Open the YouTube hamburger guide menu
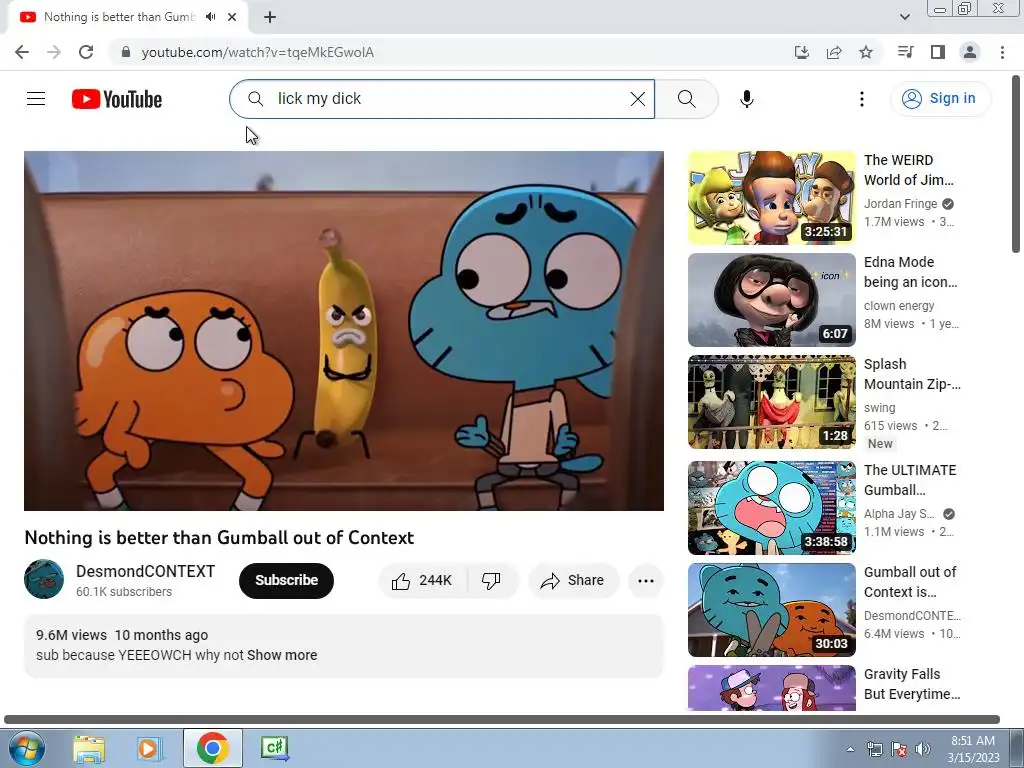The width and height of the screenshot is (1024, 768). (x=36, y=99)
